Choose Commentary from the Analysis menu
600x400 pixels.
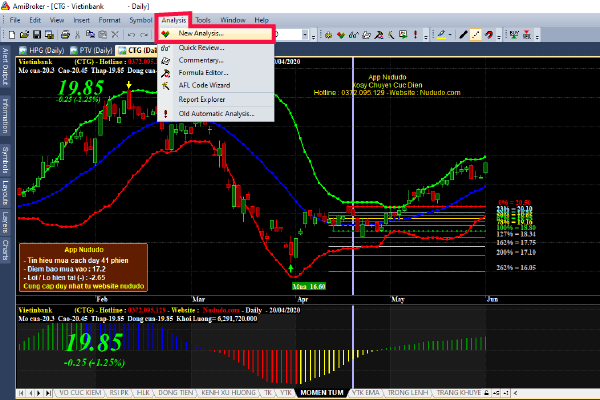(216, 60)
